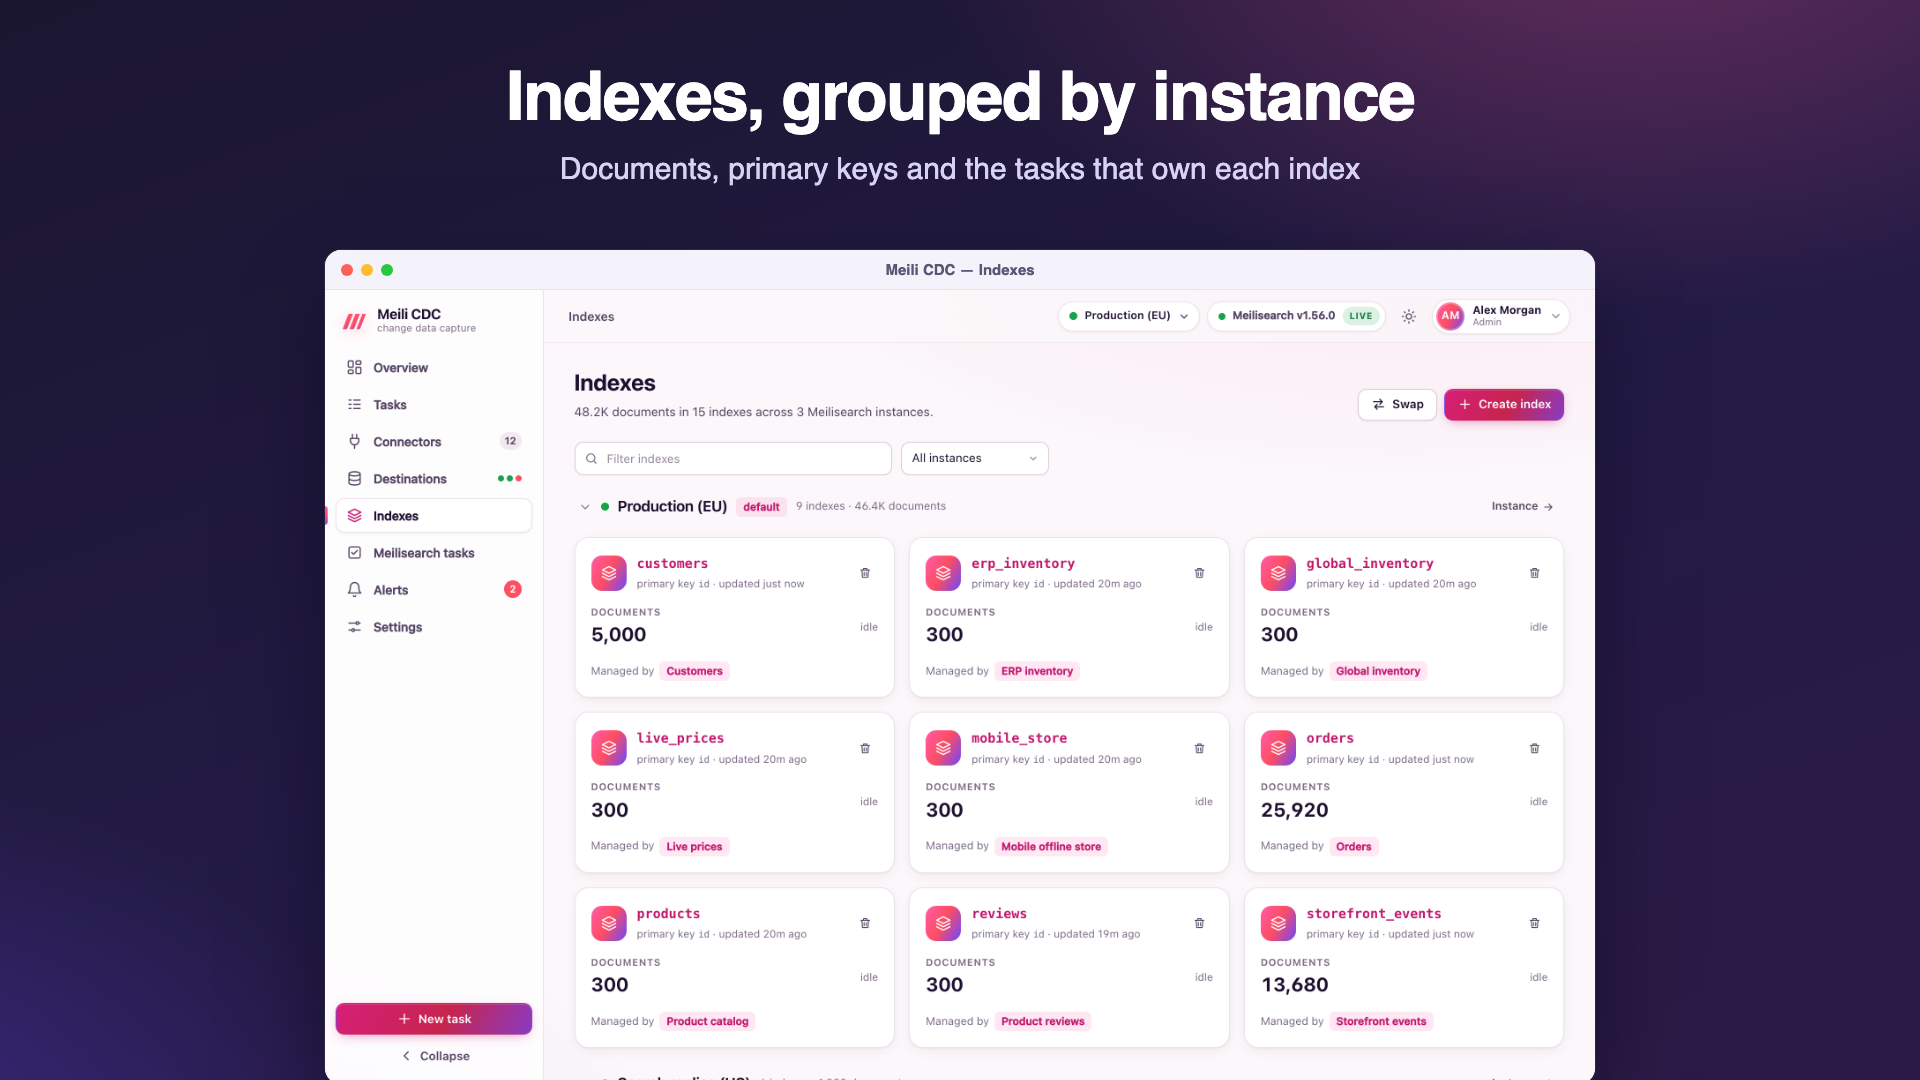Open the Global inventory task tag
1920x1080 pixels.
tap(1378, 671)
